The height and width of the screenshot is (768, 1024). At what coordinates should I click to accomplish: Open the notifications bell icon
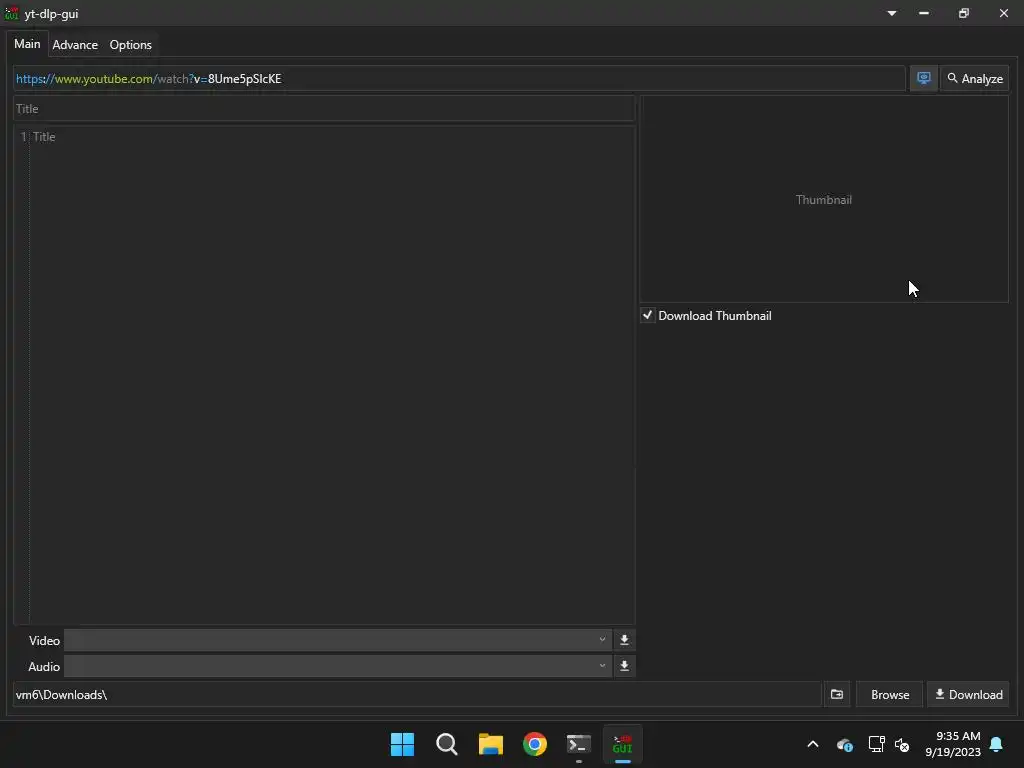pos(997,744)
